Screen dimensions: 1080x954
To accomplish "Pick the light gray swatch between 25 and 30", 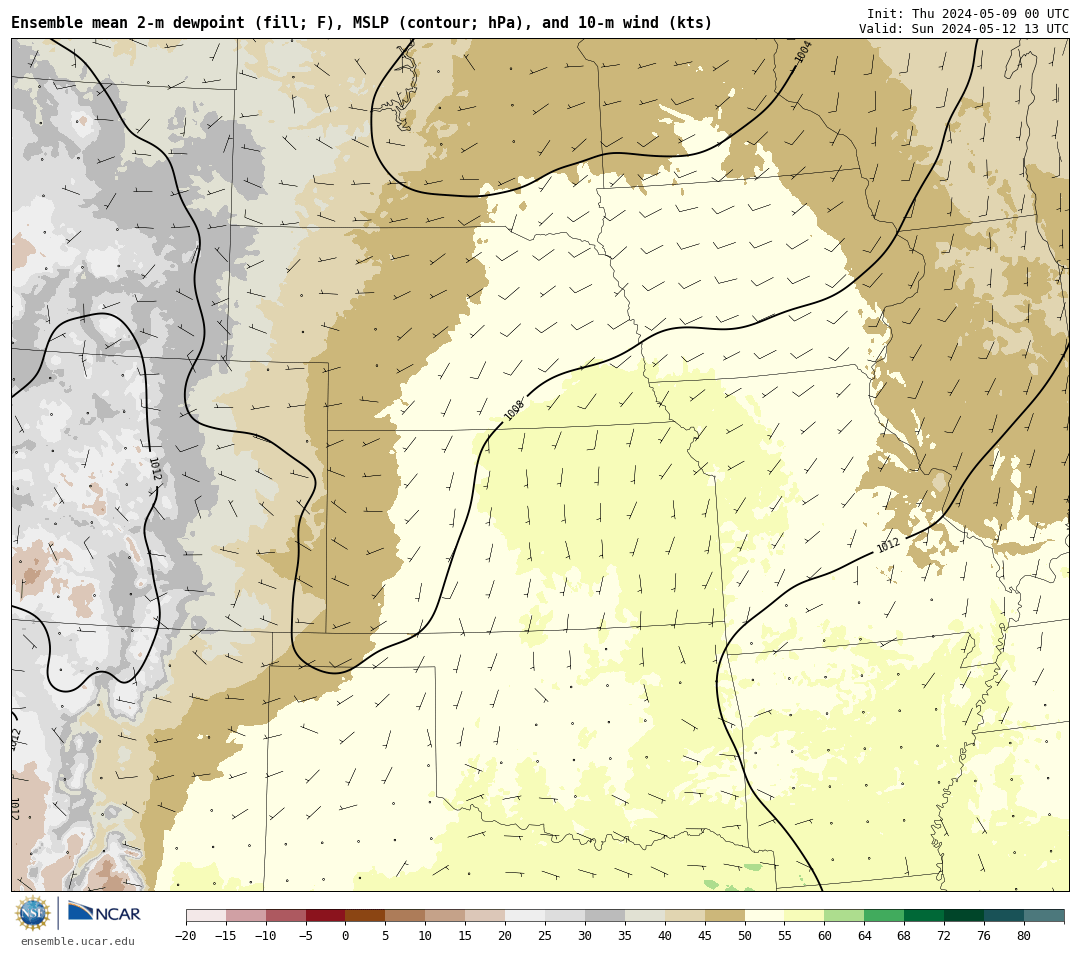I will coord(565,916).
